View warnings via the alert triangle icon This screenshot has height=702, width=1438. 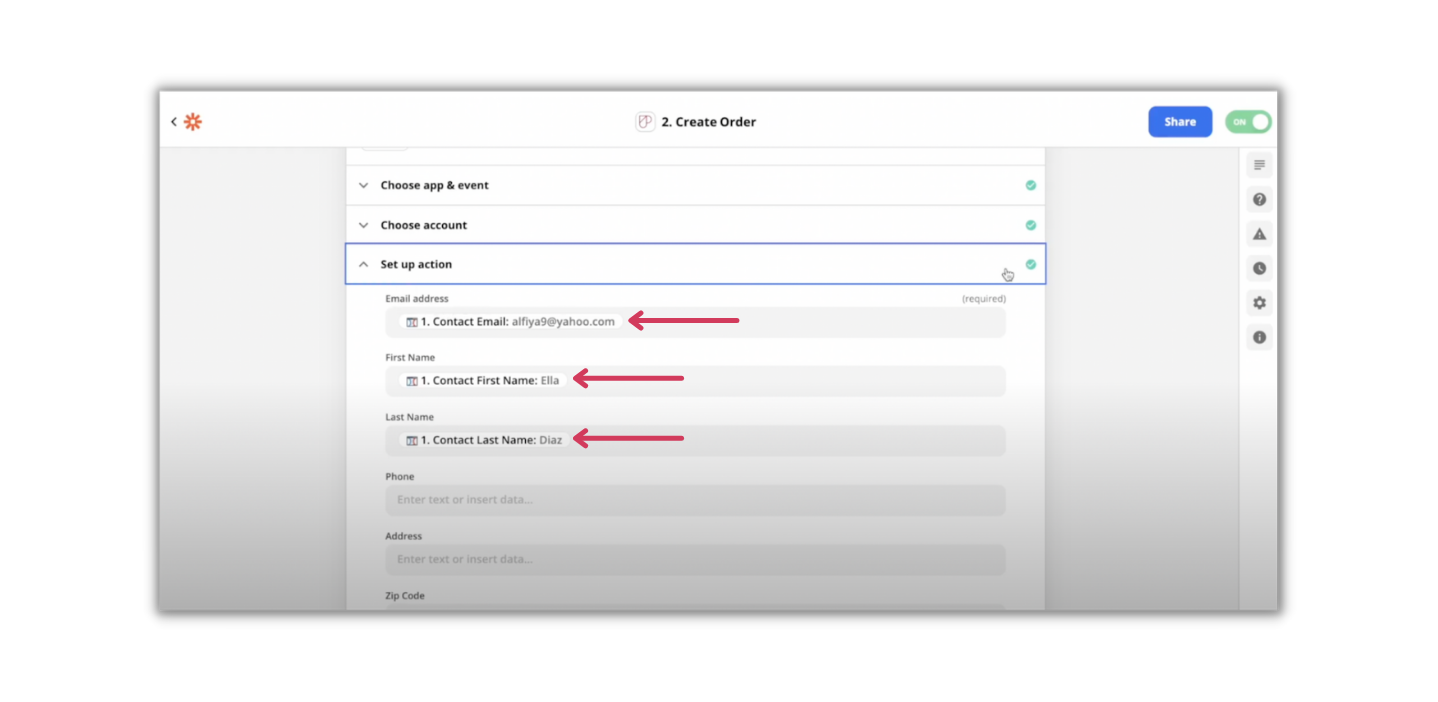1258,233
